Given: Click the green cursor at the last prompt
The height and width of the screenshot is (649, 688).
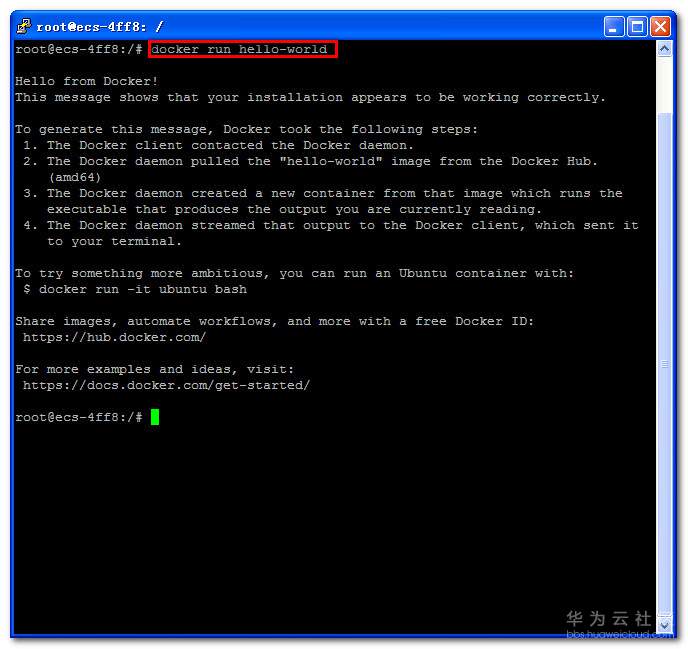Looking at the screenshot, I should (155, 417).
